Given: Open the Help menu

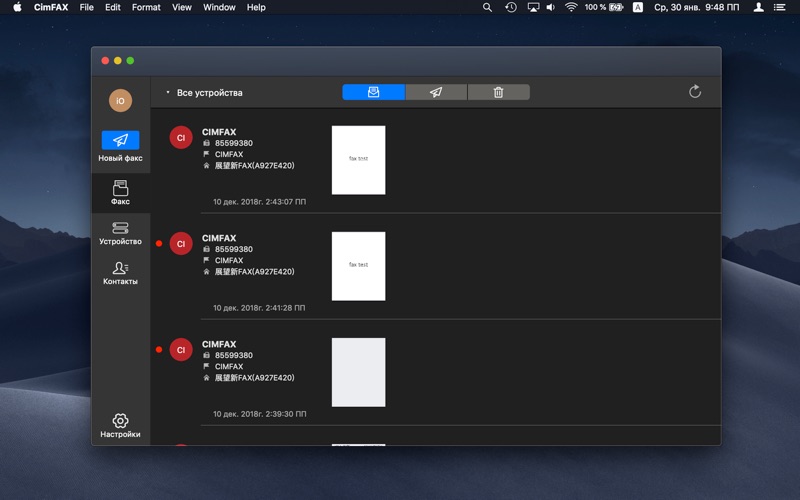Looking at the screenshot, I should coord(256,7).
